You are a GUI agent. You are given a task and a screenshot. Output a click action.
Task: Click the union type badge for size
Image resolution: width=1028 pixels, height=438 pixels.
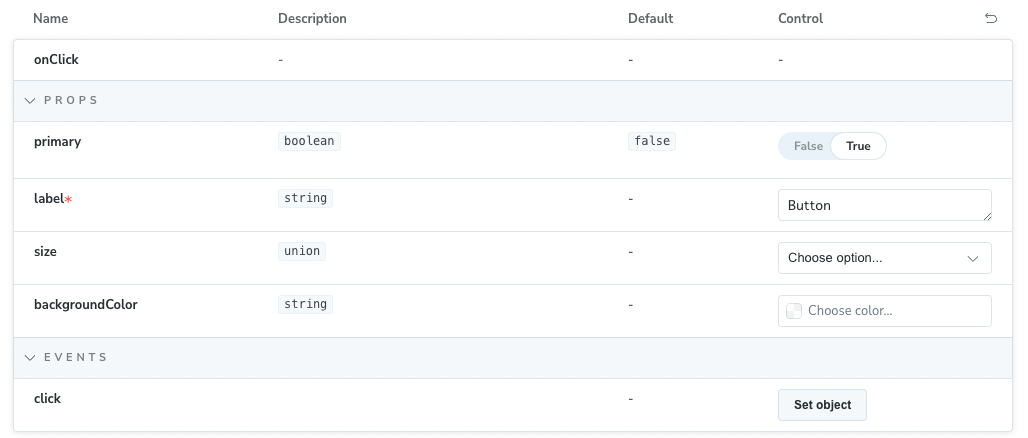[302, 251]
